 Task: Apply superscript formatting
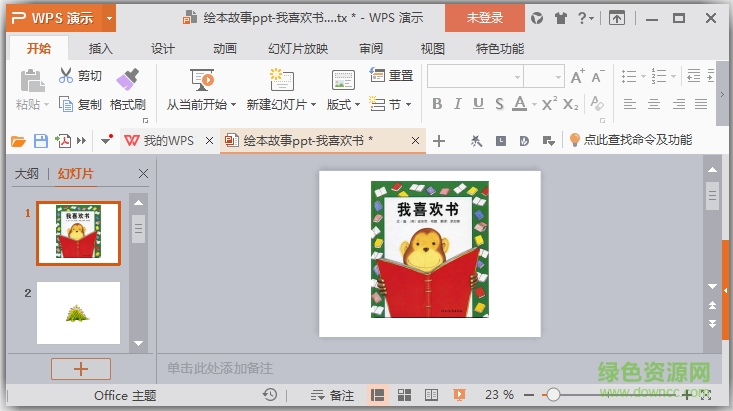(549, 103)
